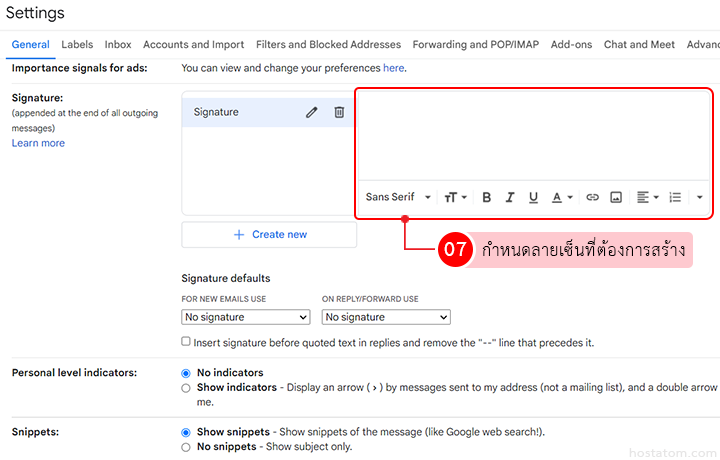Select the No snippets radio button
This screenshot has height=460, width=720.
(186, 447)
